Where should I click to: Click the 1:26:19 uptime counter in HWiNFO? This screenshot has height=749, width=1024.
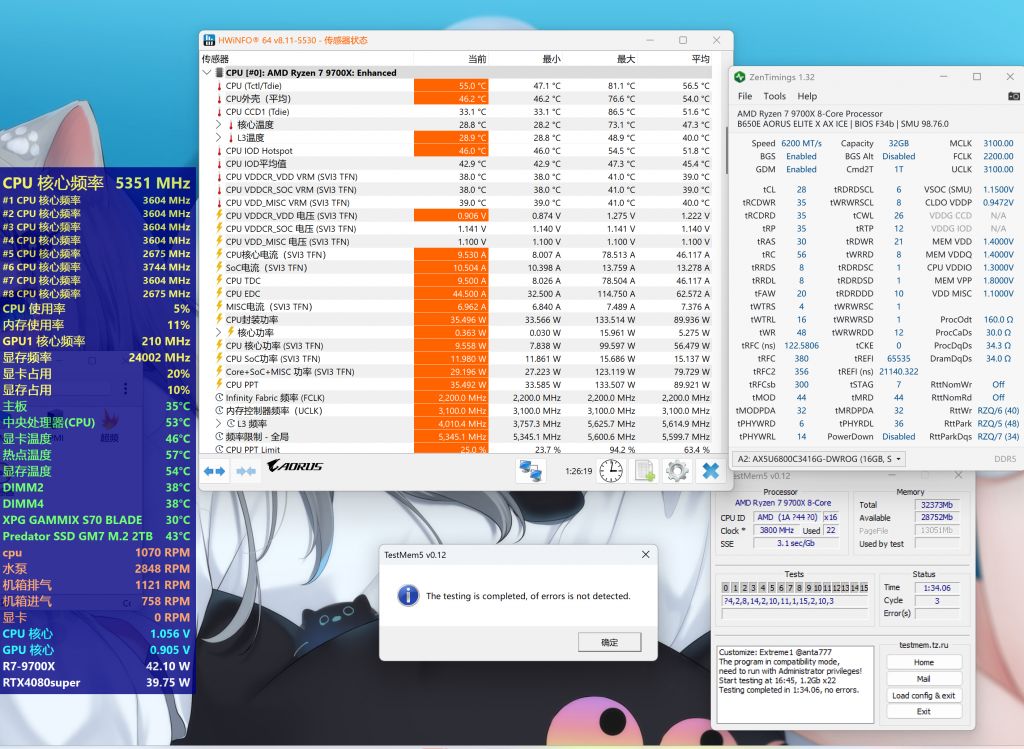(x=578, y=471)
